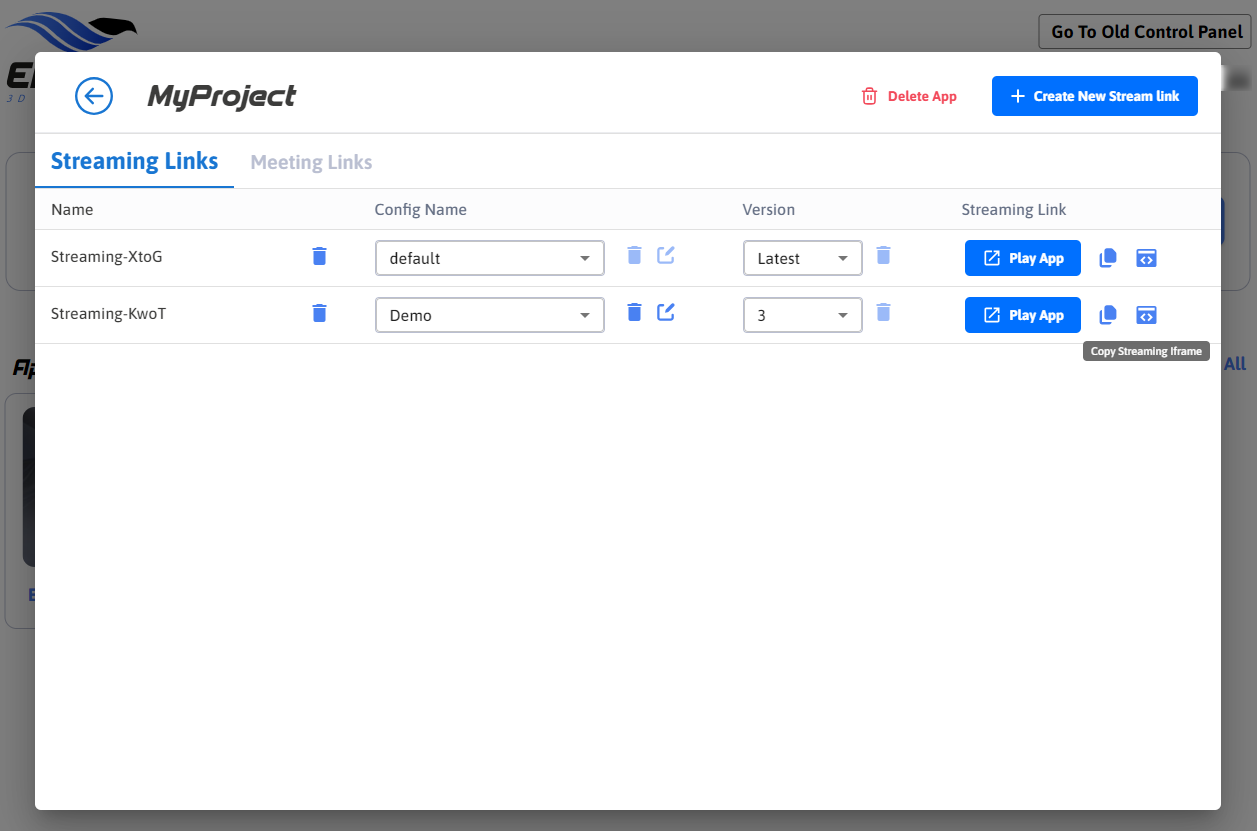Click Create New Stream link button
Image resolution: width=1257 pixels, height=831 pixels.
pyautogui.click(x=1094, y=96)
